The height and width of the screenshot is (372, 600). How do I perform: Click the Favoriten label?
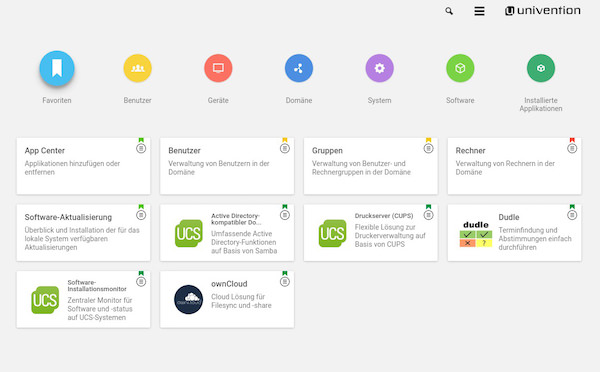click(57, 100)
